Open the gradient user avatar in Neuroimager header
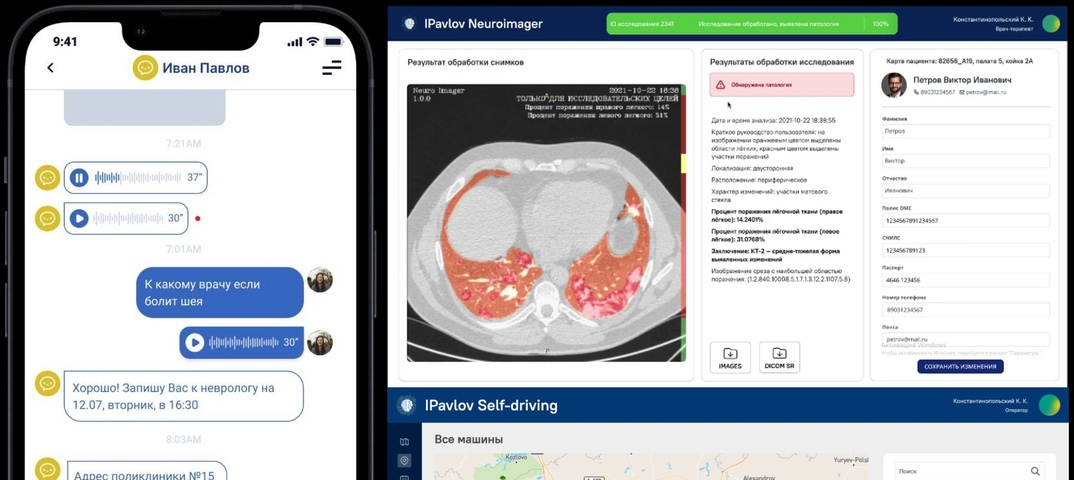This screenshot has height=480, width=1074. pos(1051,24)
